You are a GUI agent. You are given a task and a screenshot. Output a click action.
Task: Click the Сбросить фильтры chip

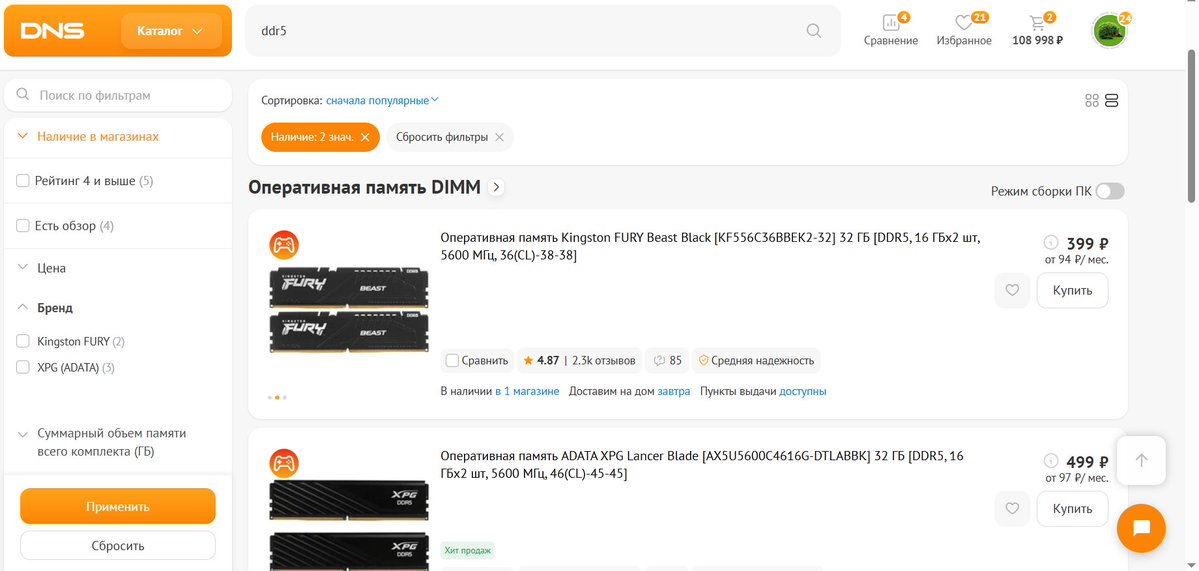pos(450,138)
